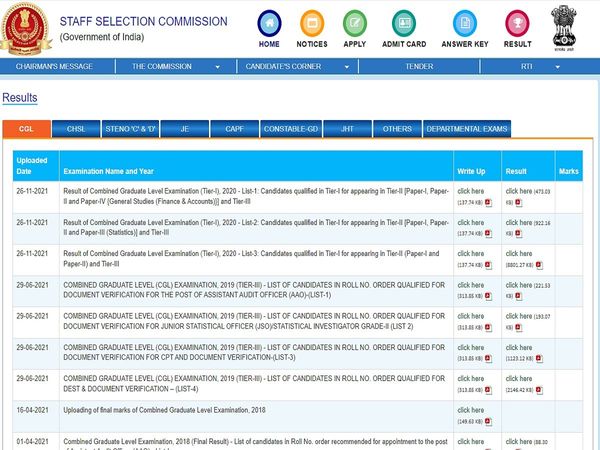Open Result PDF icon for Tier-I 2020 List-2
The image size is (600, 450).
click(x=518, y=233)
